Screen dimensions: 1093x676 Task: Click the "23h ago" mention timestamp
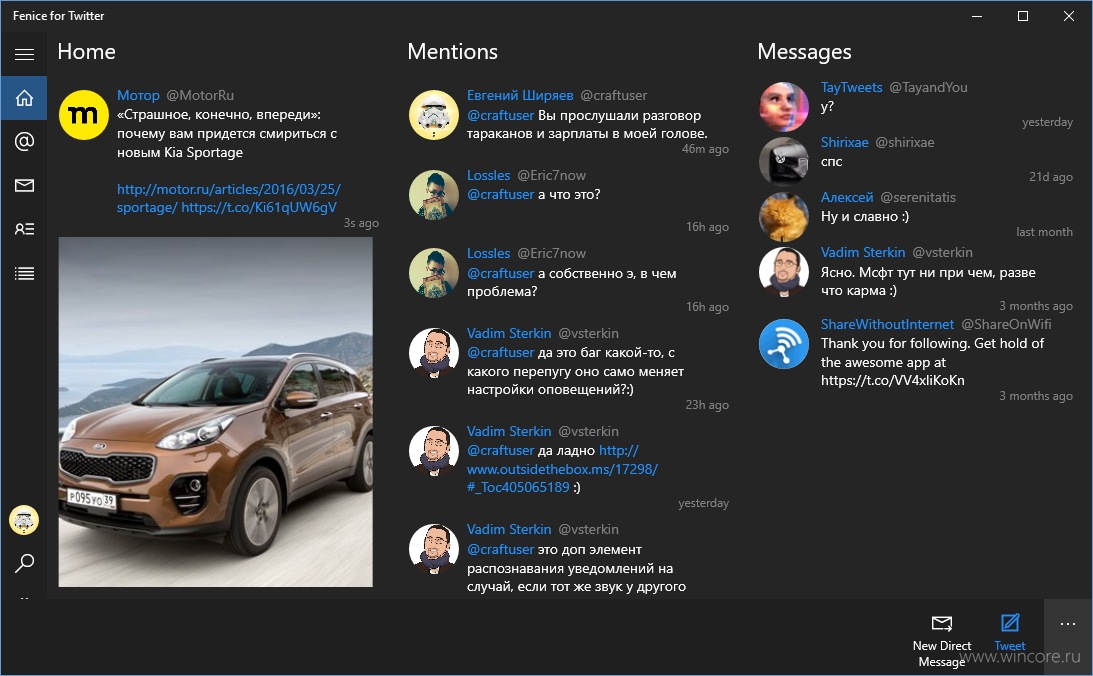(707, 405)
